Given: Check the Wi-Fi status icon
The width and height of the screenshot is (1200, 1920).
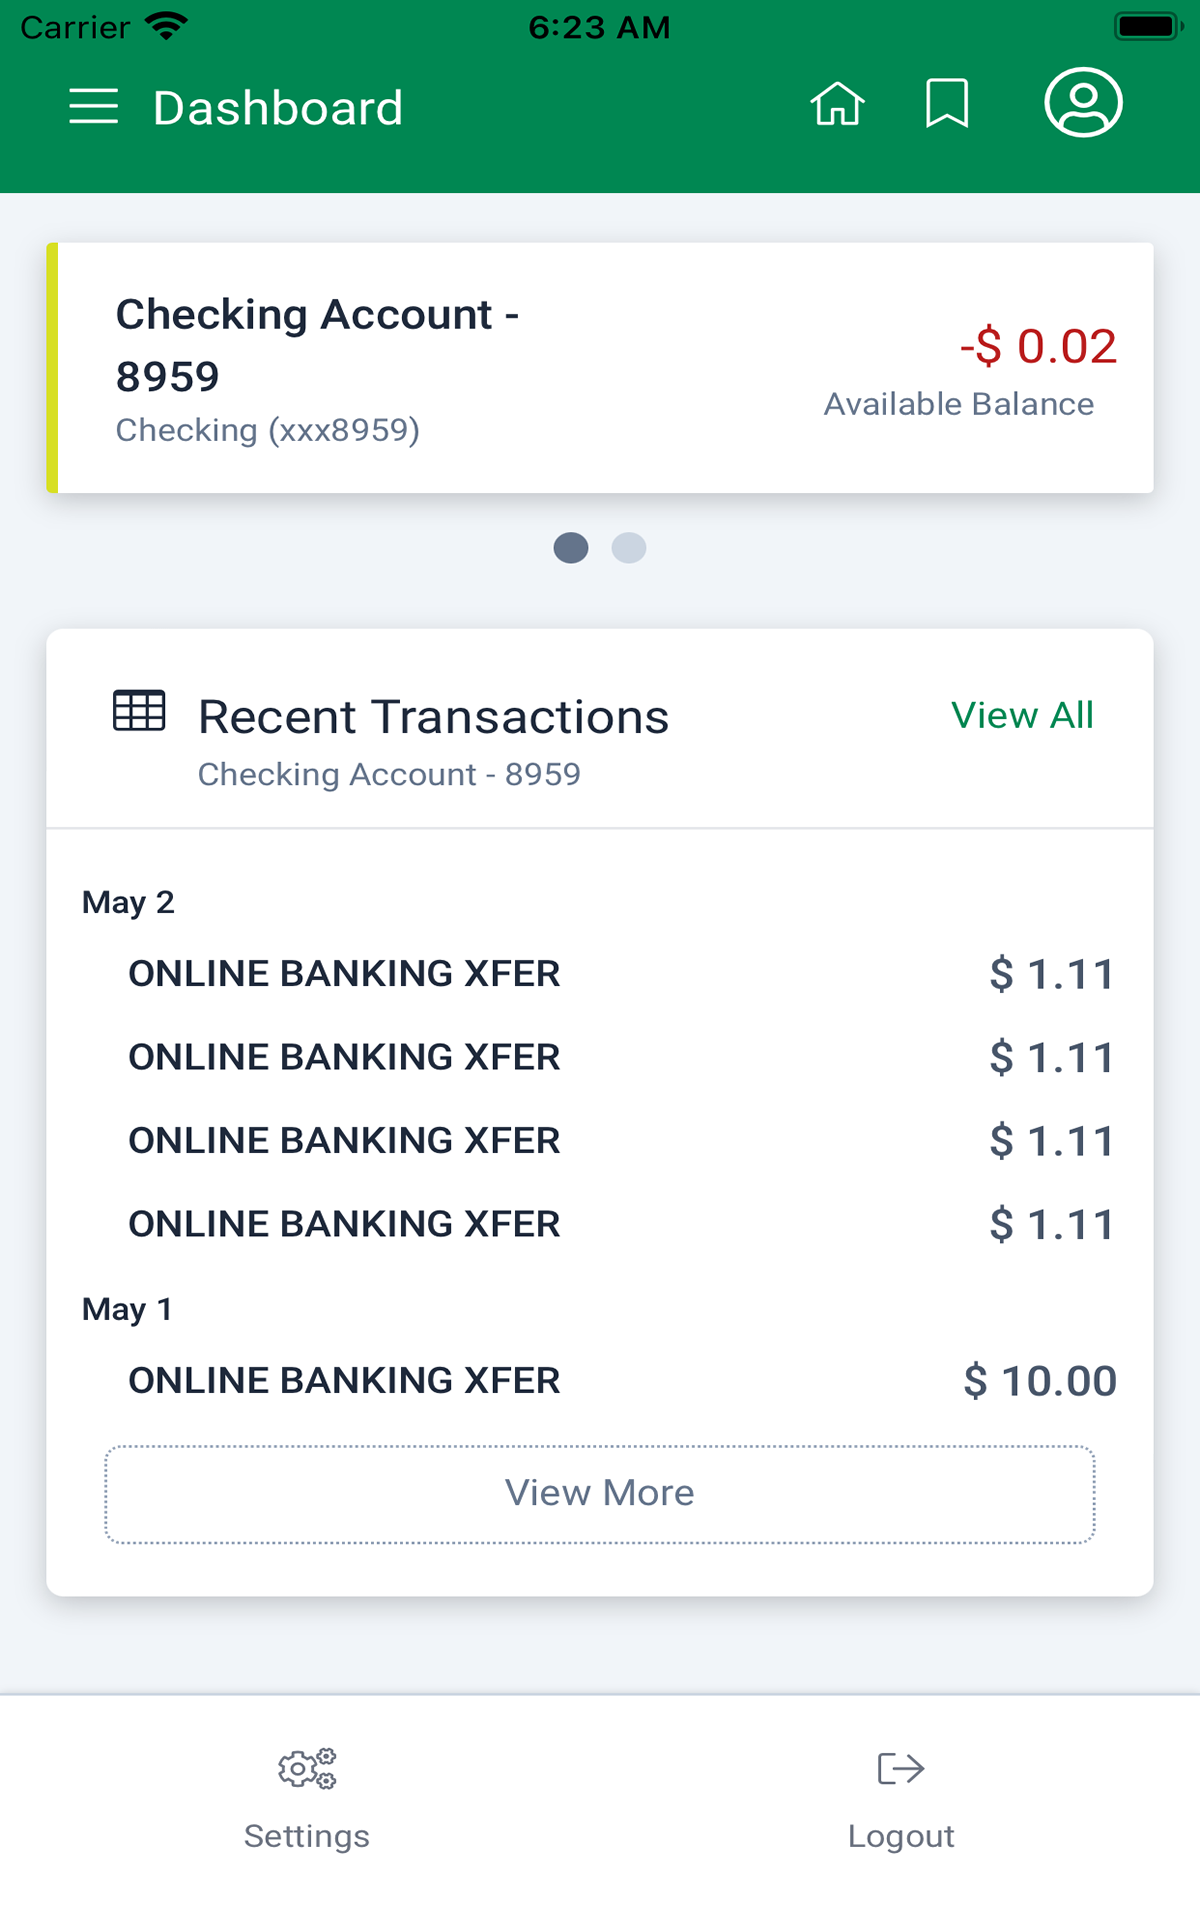Looking at the screenshot, I should pos(166,26).
